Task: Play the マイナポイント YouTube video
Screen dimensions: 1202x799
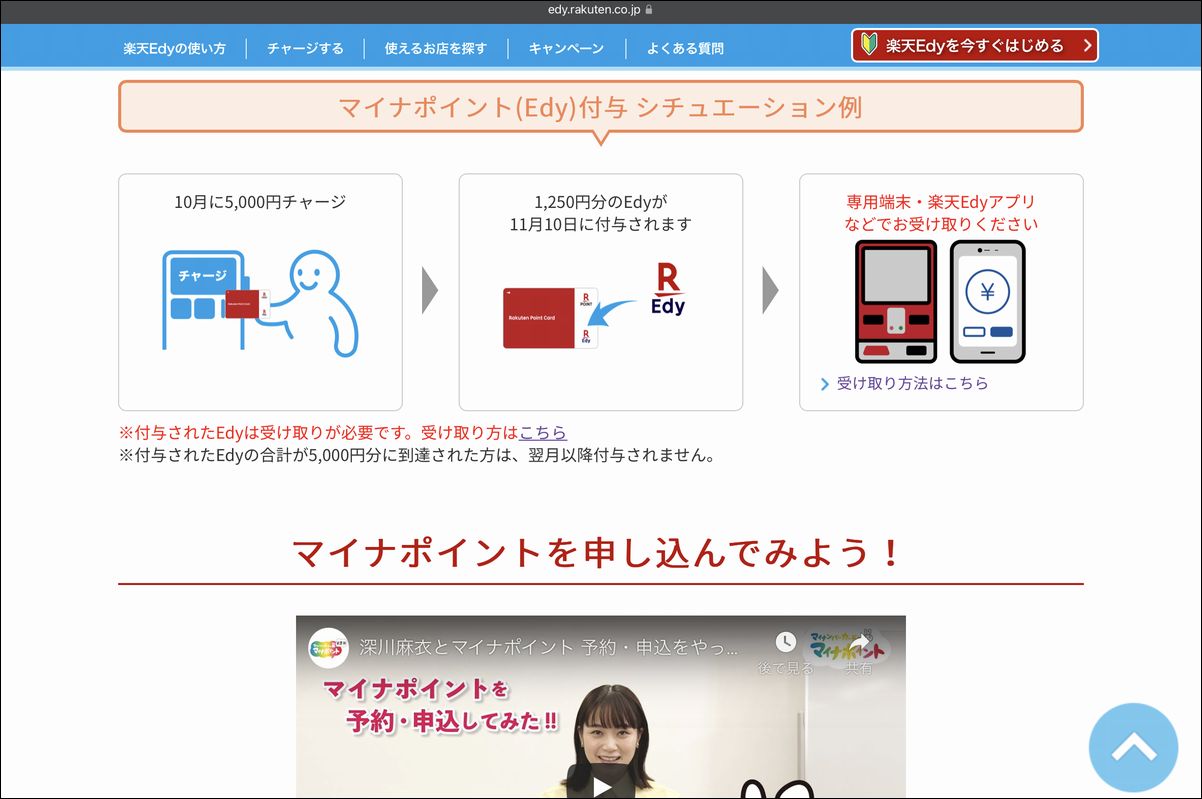Action: click(601, 785)
